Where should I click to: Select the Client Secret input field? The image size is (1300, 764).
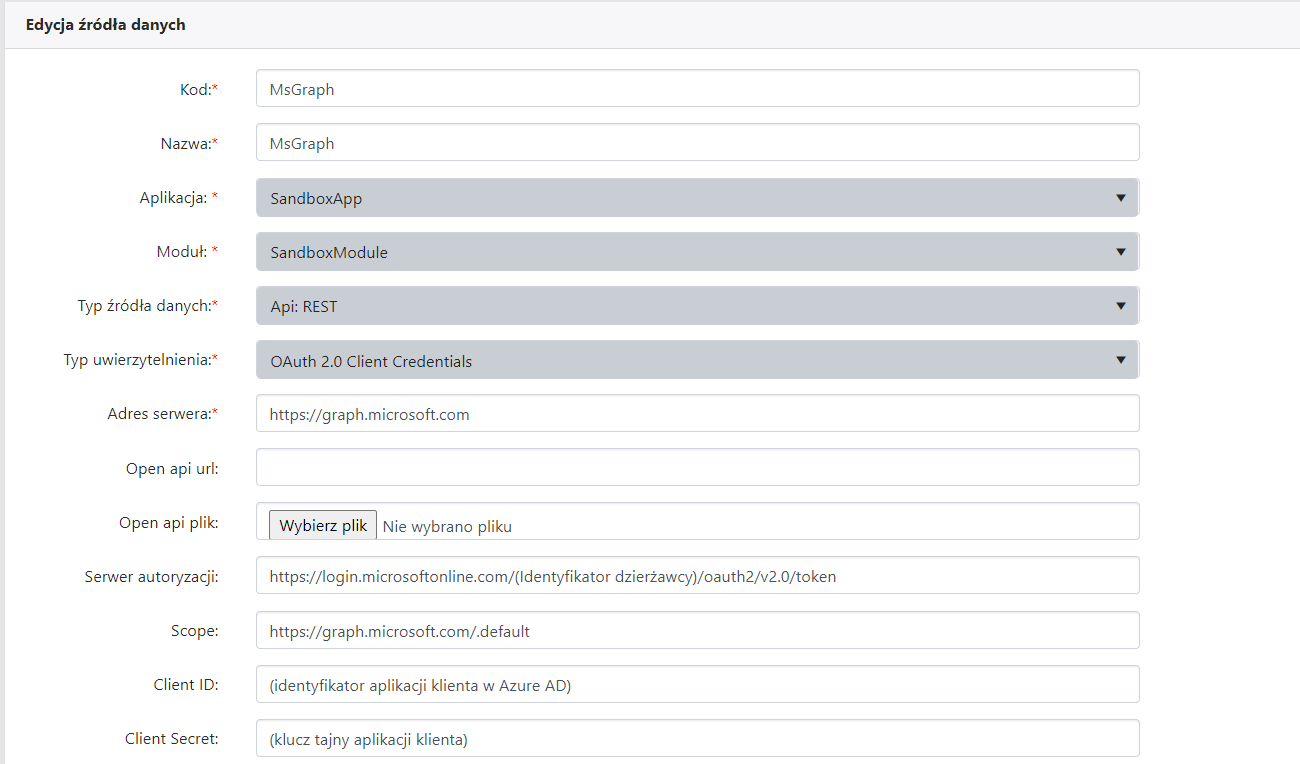pyautogui.click(x=697, y=739)
